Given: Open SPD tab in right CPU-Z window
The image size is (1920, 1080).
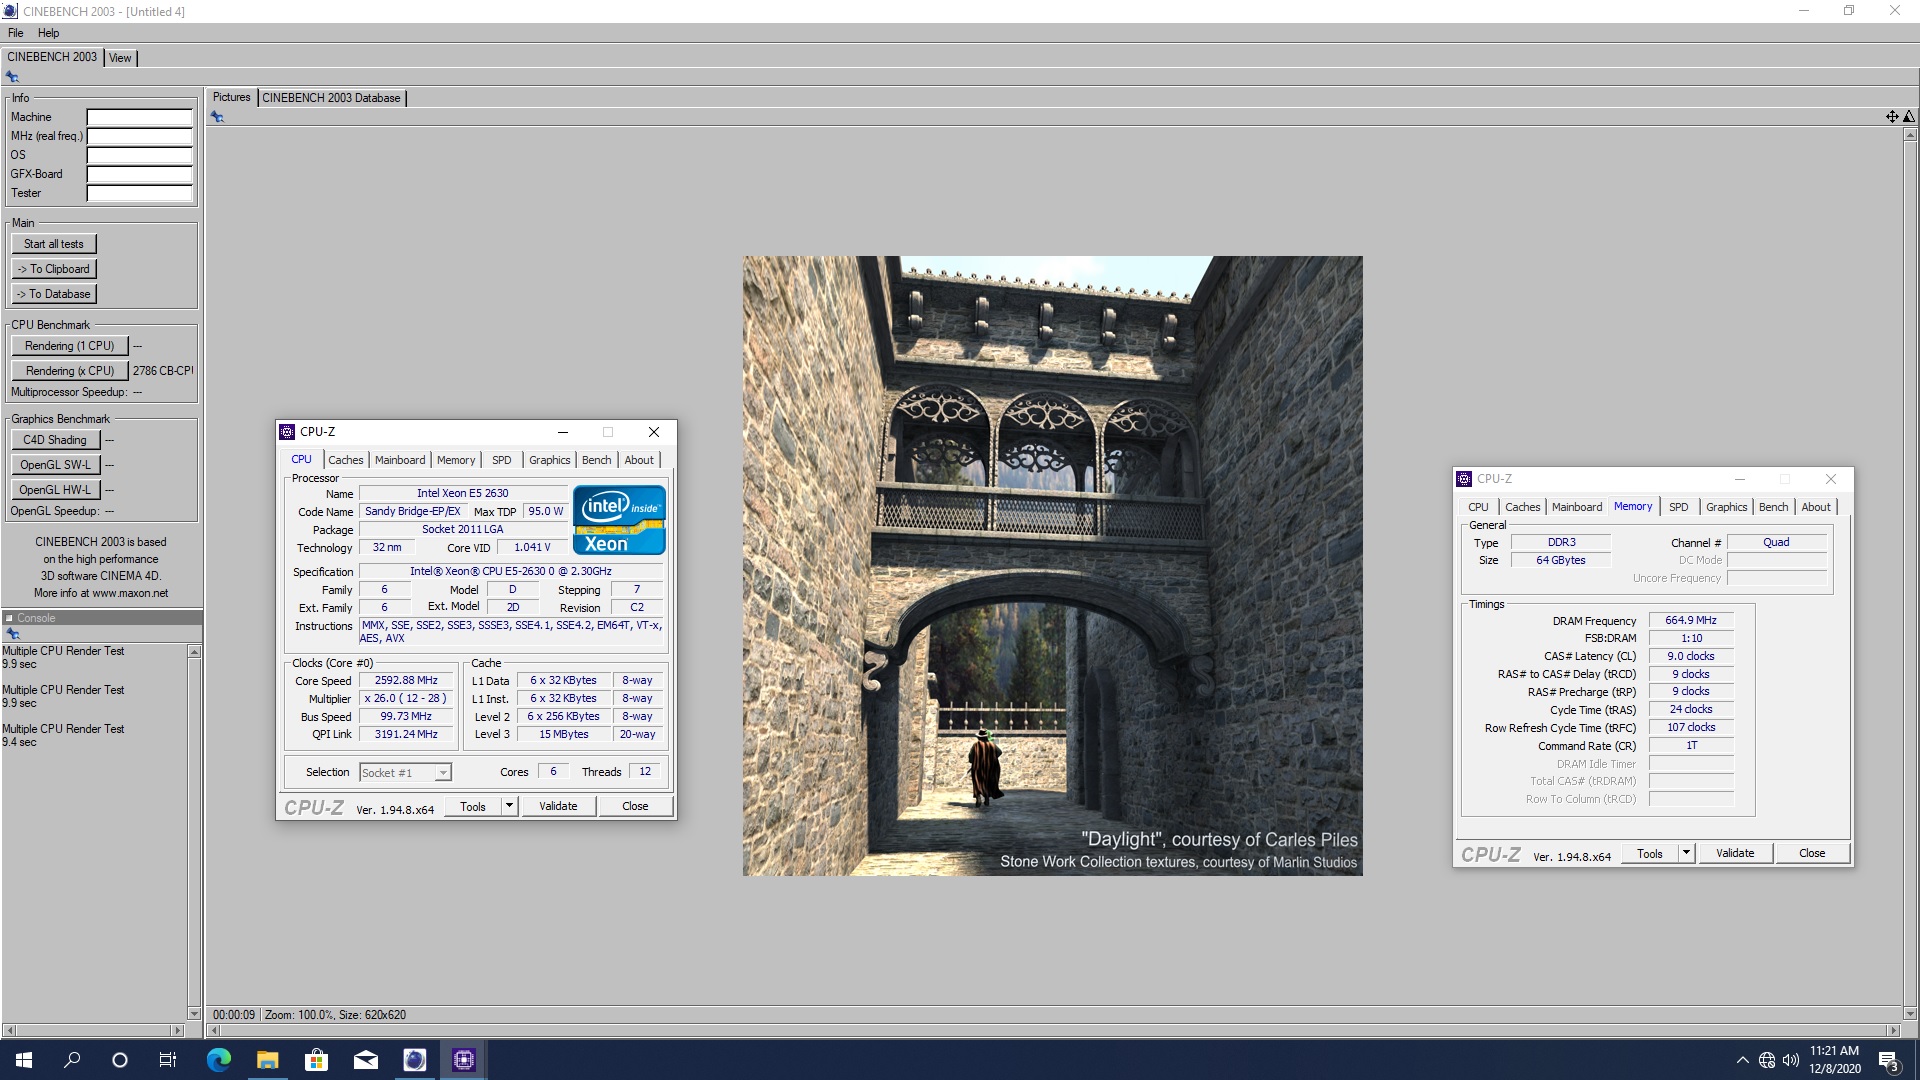Looking at the screenshot, I should point(1678,507).
